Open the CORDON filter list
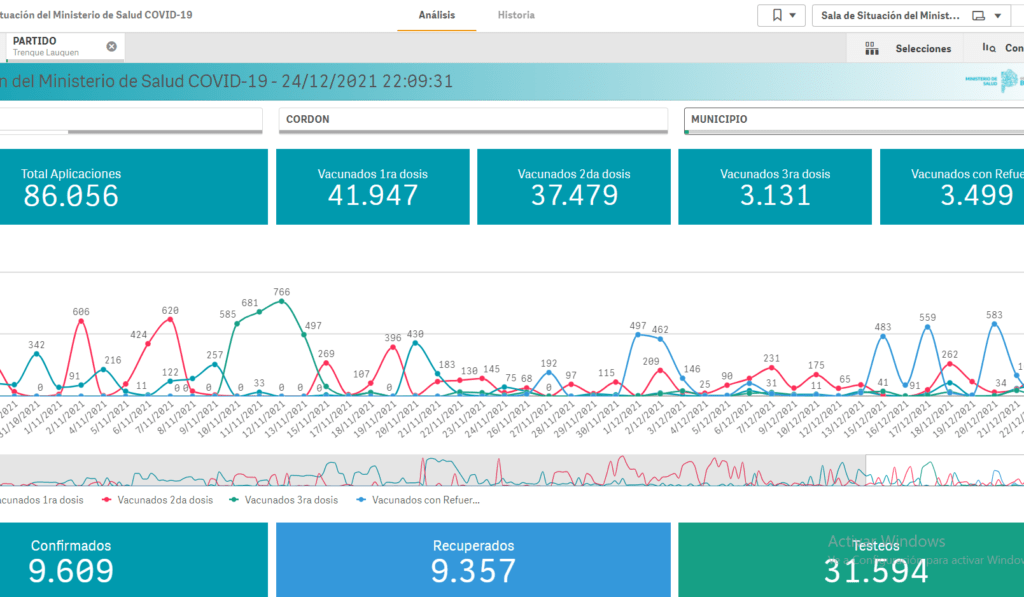The width and height of the screenshot is (1024, 597). (472, 119)
